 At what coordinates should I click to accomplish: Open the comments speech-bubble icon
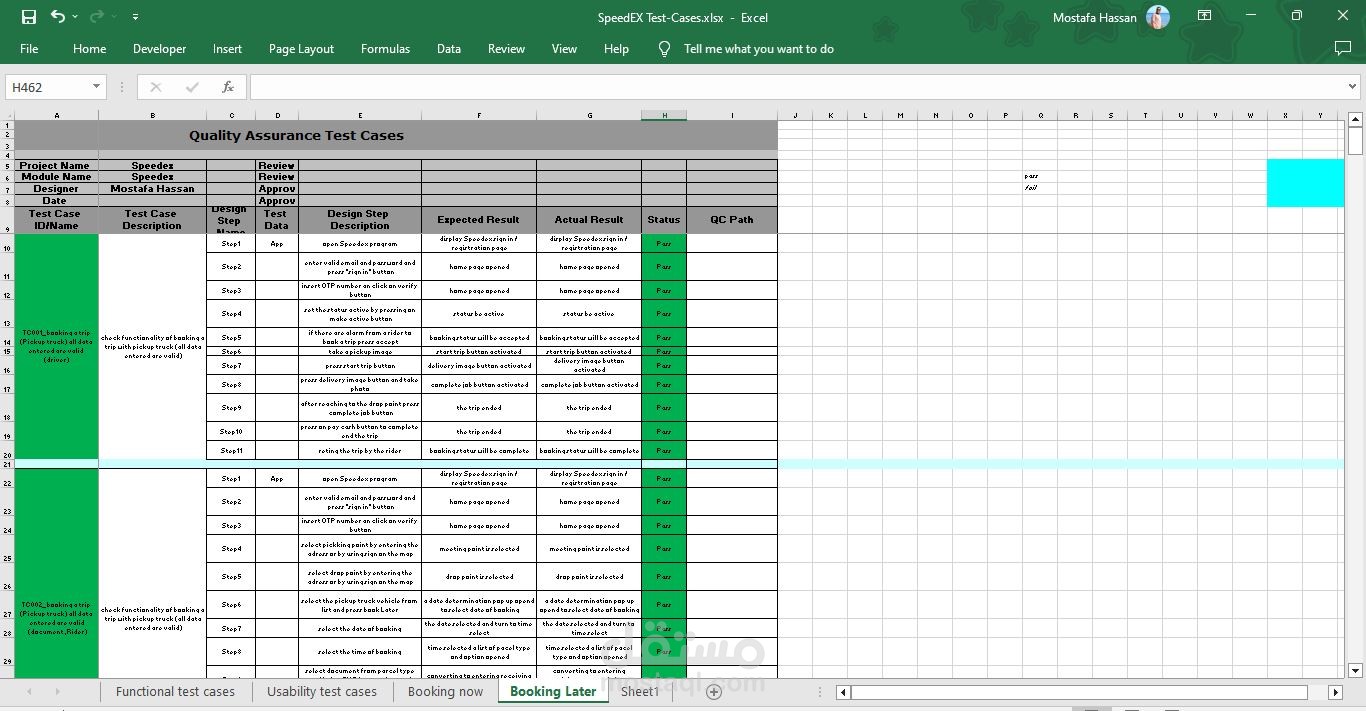click(x=1342, y=48)
